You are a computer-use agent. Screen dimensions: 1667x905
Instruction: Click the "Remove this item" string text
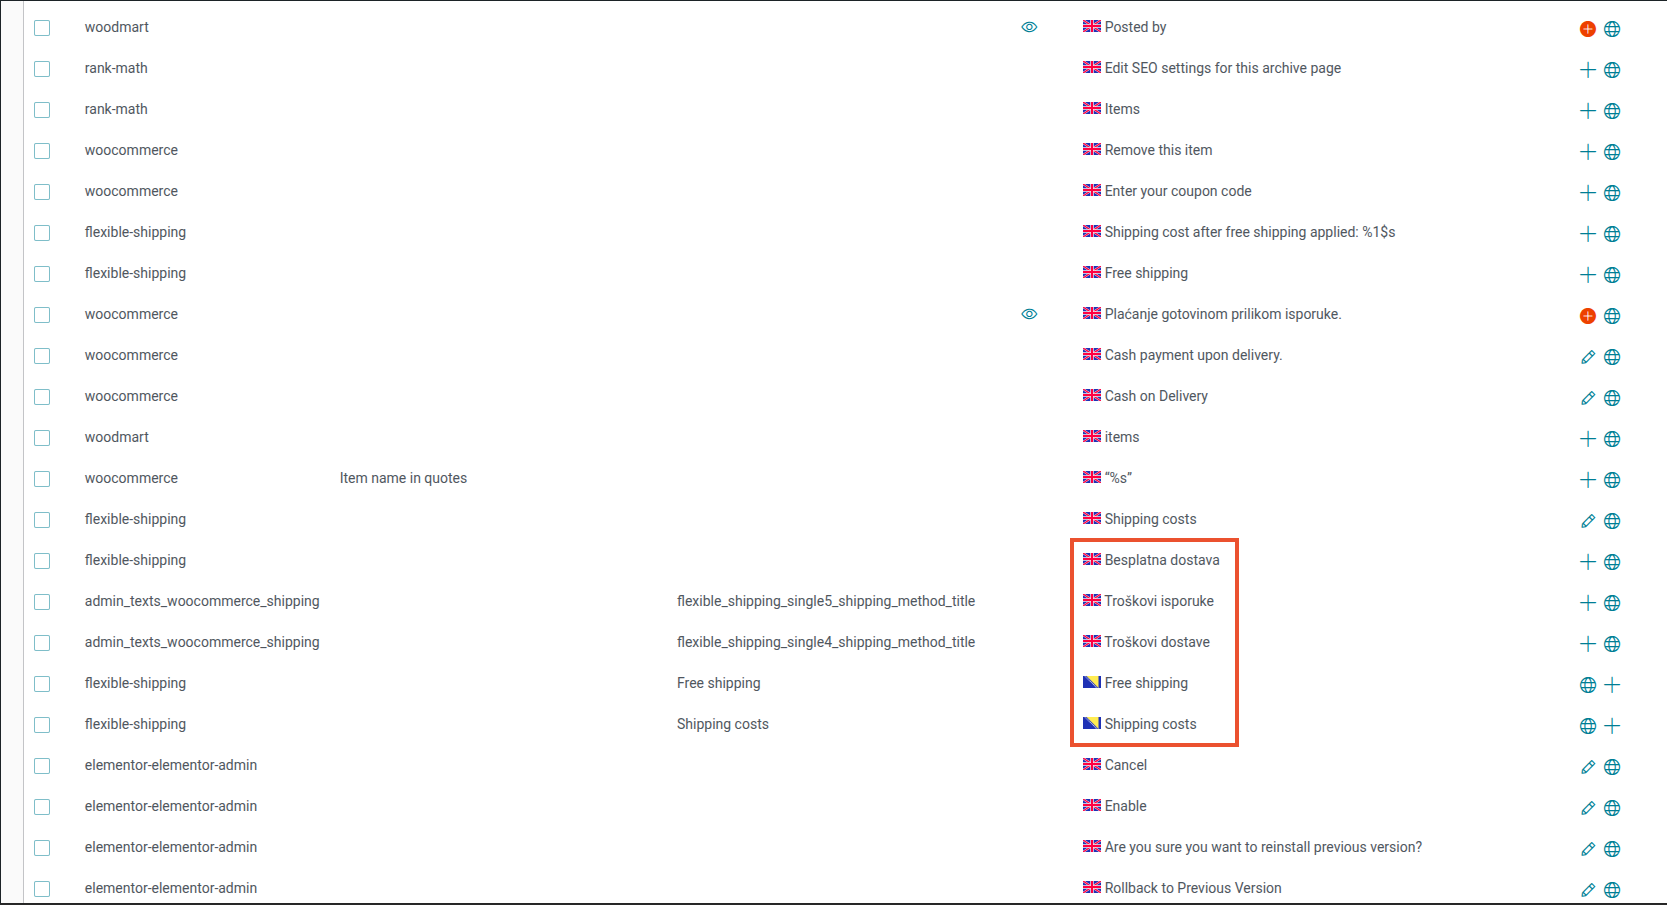(x=1158, y=150)
